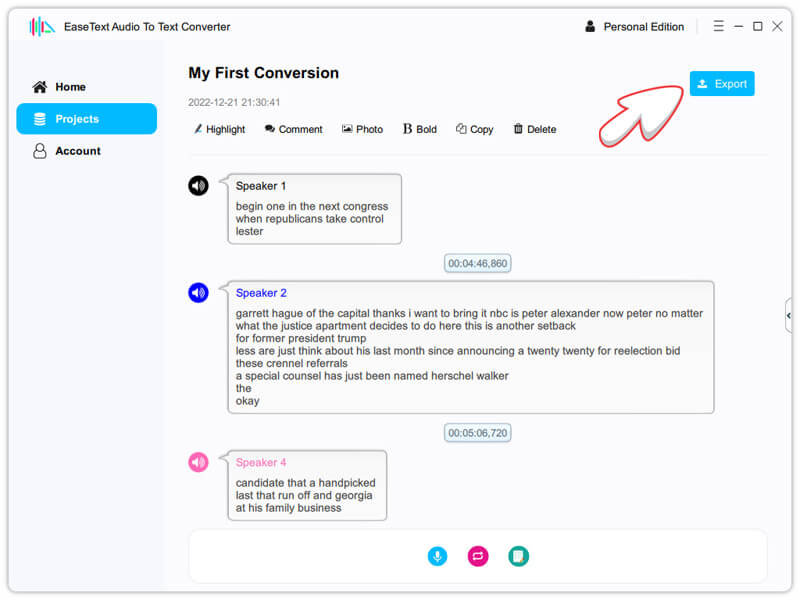Play Speaker 4 audio with pink speaker icon

coord(198,462)
